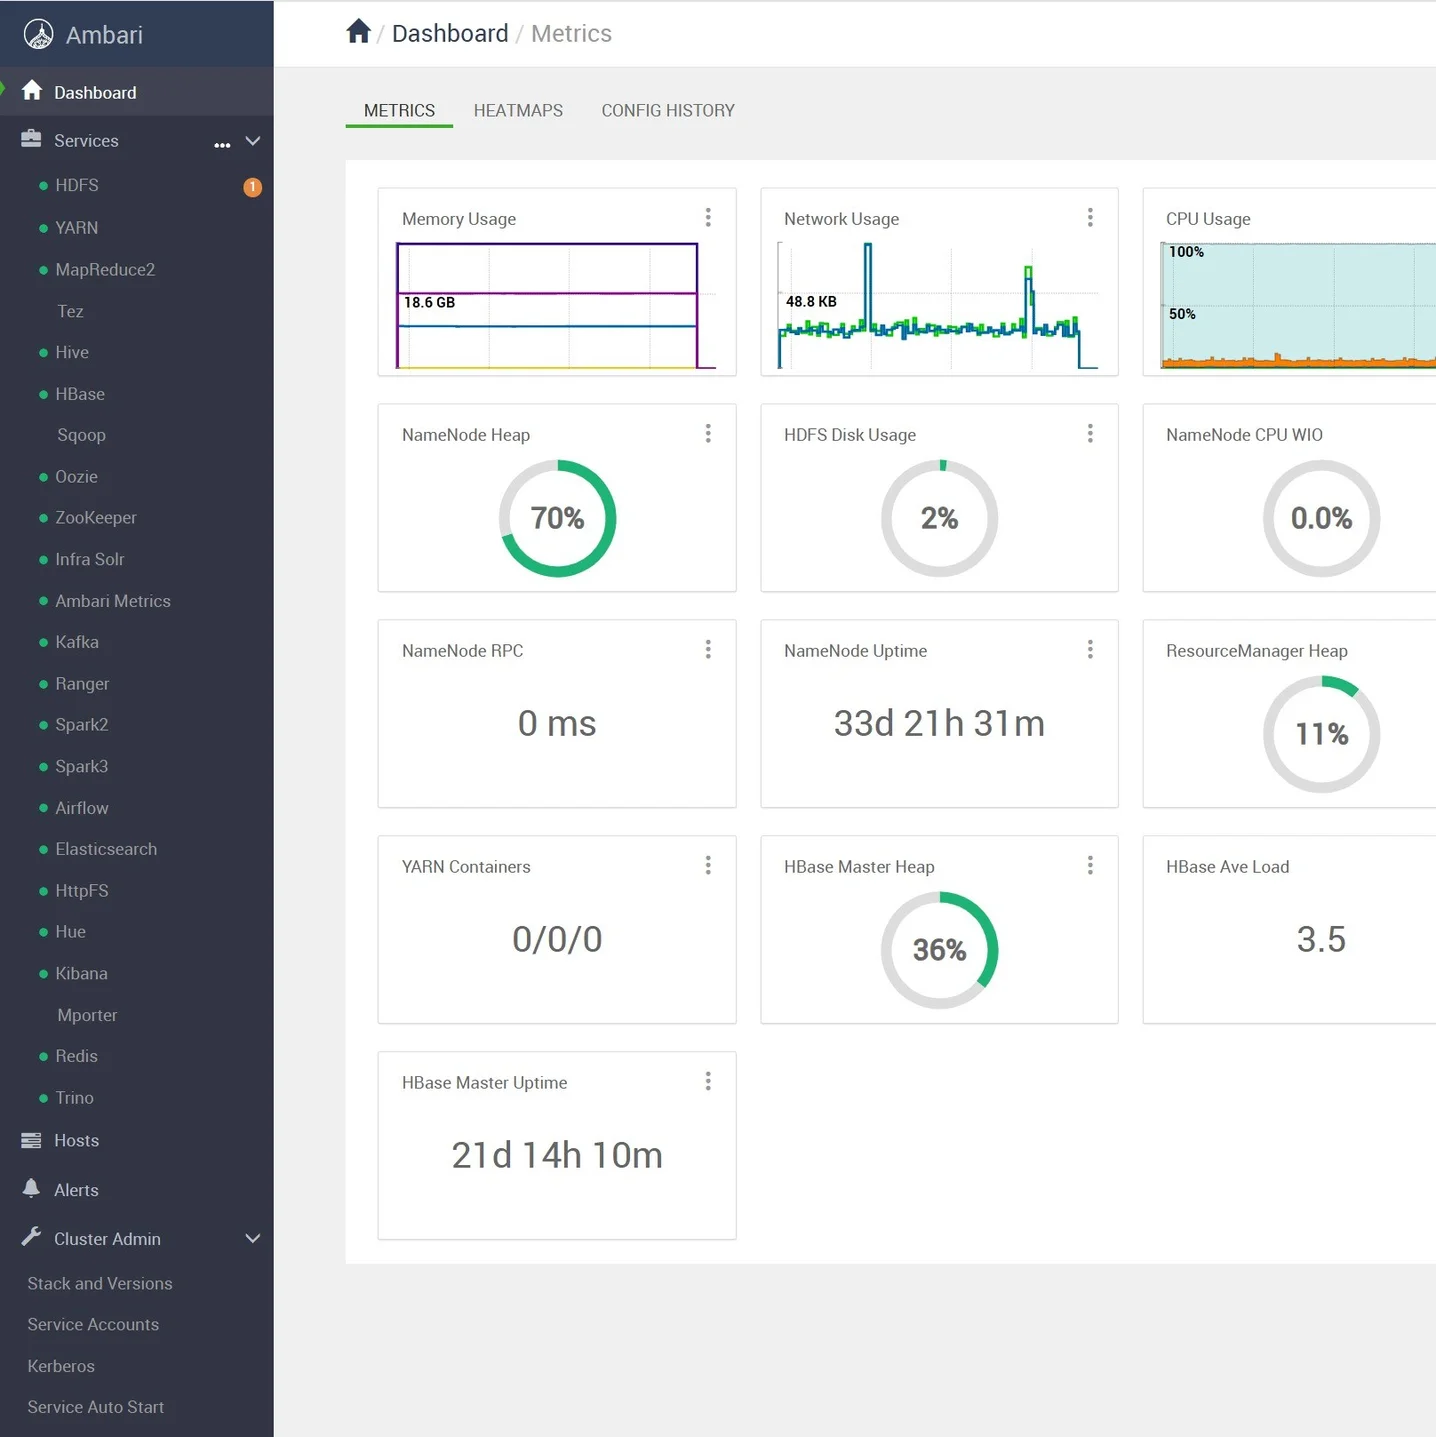The height and width of the screenshot is (1437, 1436).
Task: Open the ZooKeeper service
Action: pyautogui.click(x=96, y=518)
